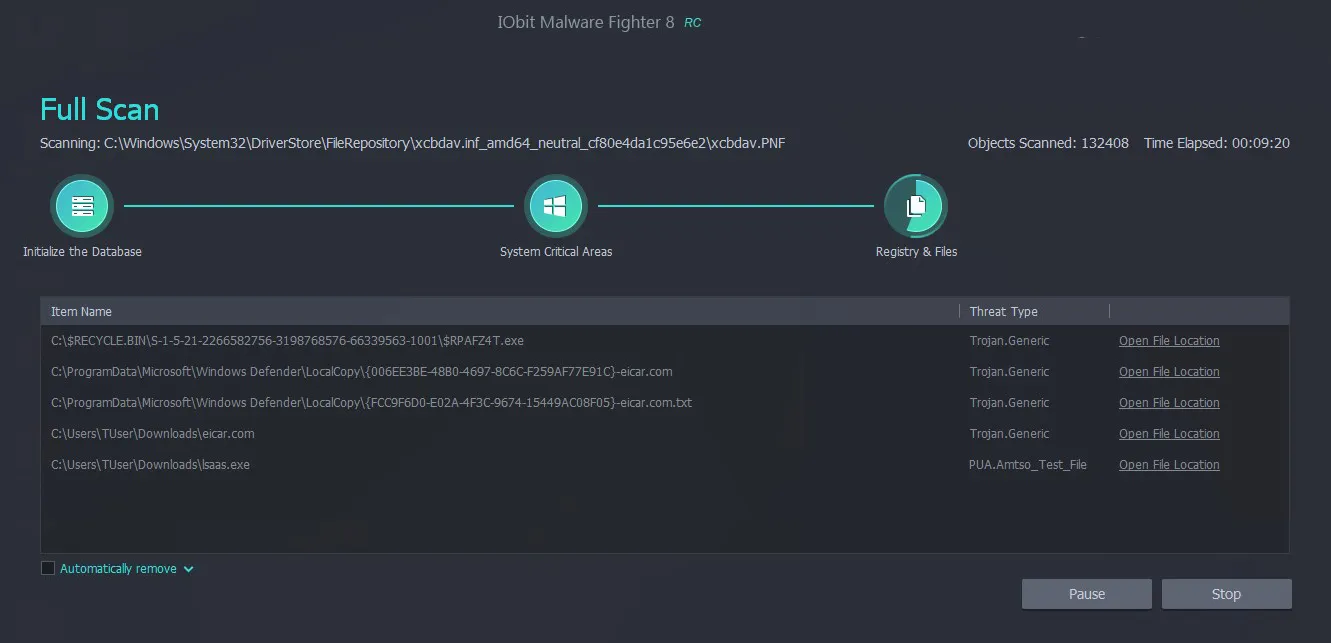Click the scan progress line between stages

coord(320,205)
